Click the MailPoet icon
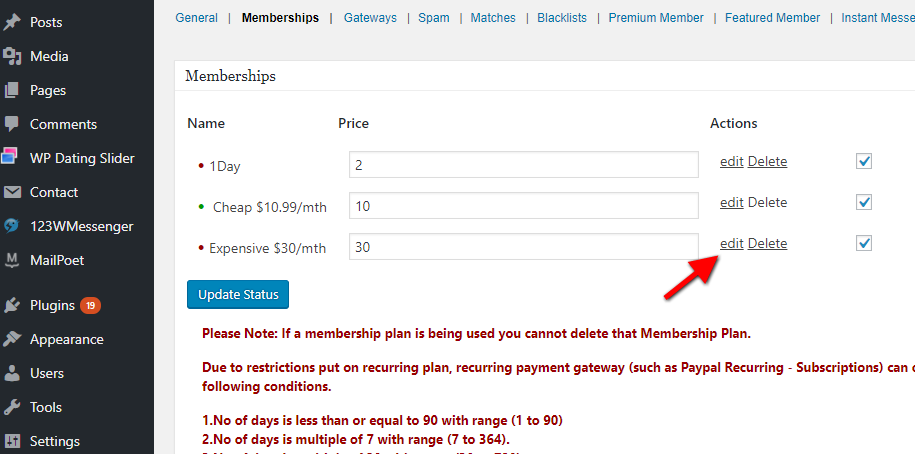Image resolution: width=915 pixels, height=454 pixels. pyautogui.click(x=12, y=260)
